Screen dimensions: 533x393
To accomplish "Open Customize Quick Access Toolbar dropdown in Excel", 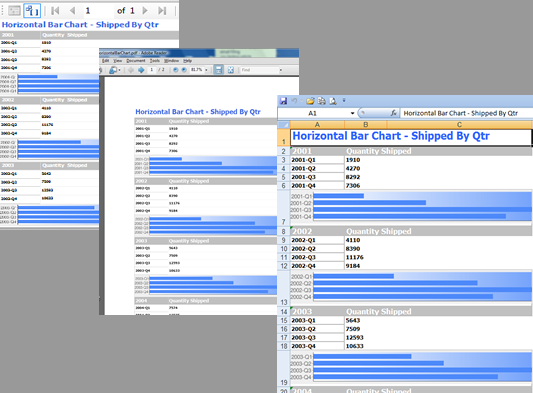I will click(344, 100).
